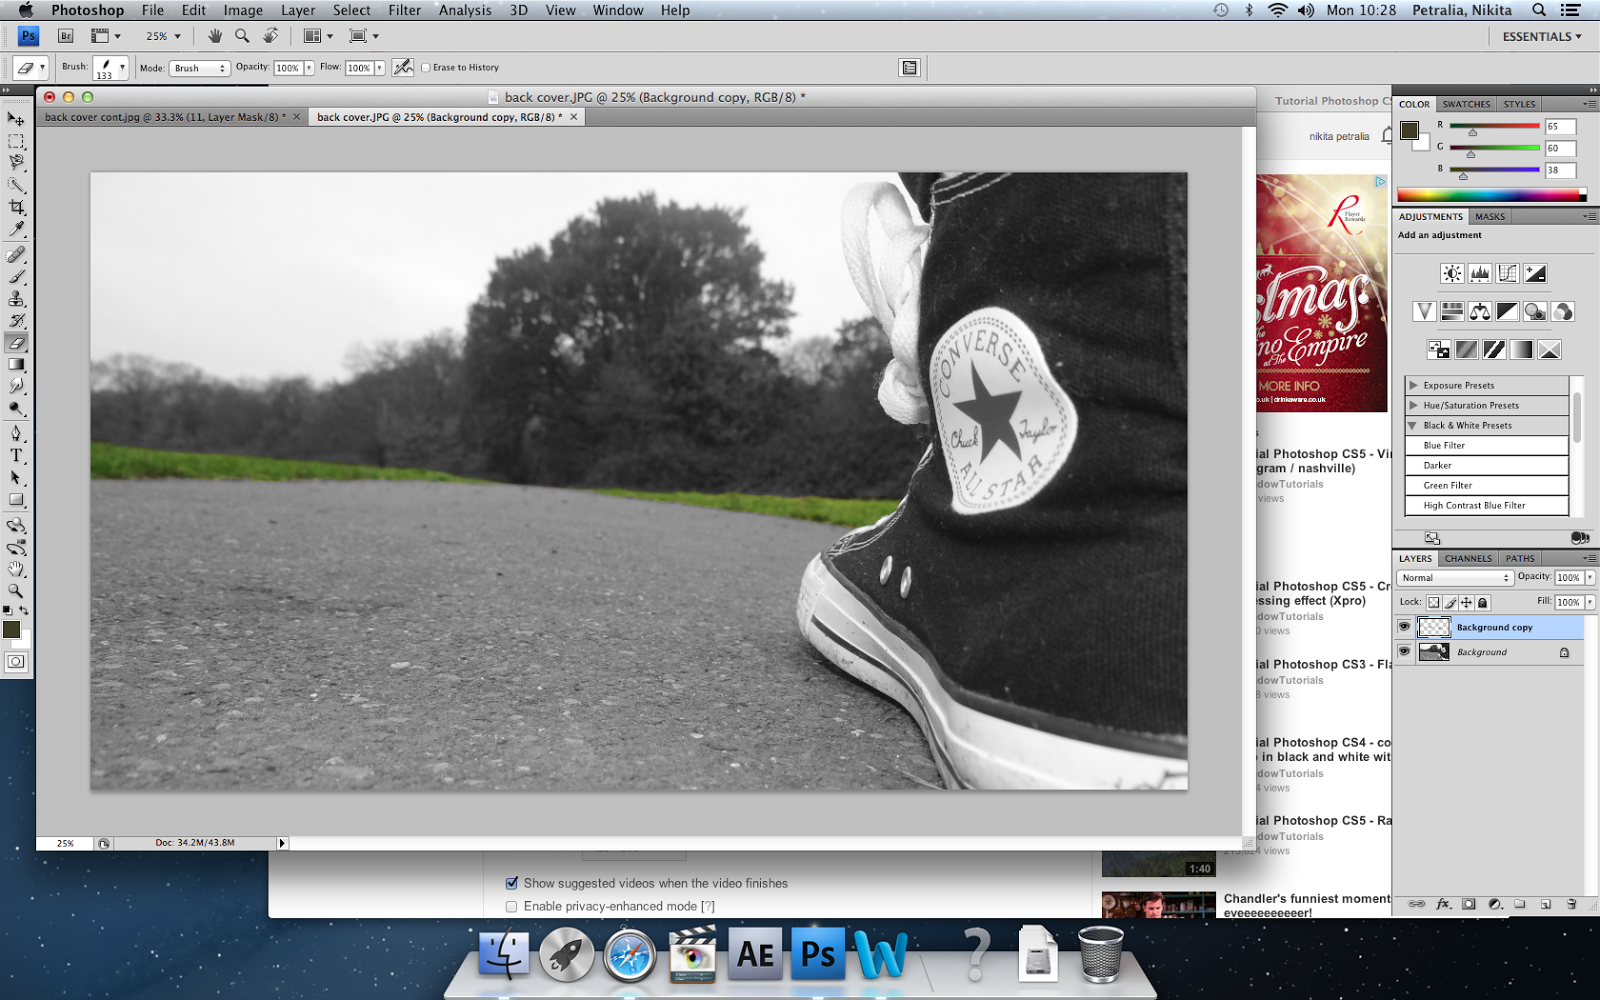Expand Exposure Presets list
Screen dimensions: 1600x1000
(x=1413, y=385)
